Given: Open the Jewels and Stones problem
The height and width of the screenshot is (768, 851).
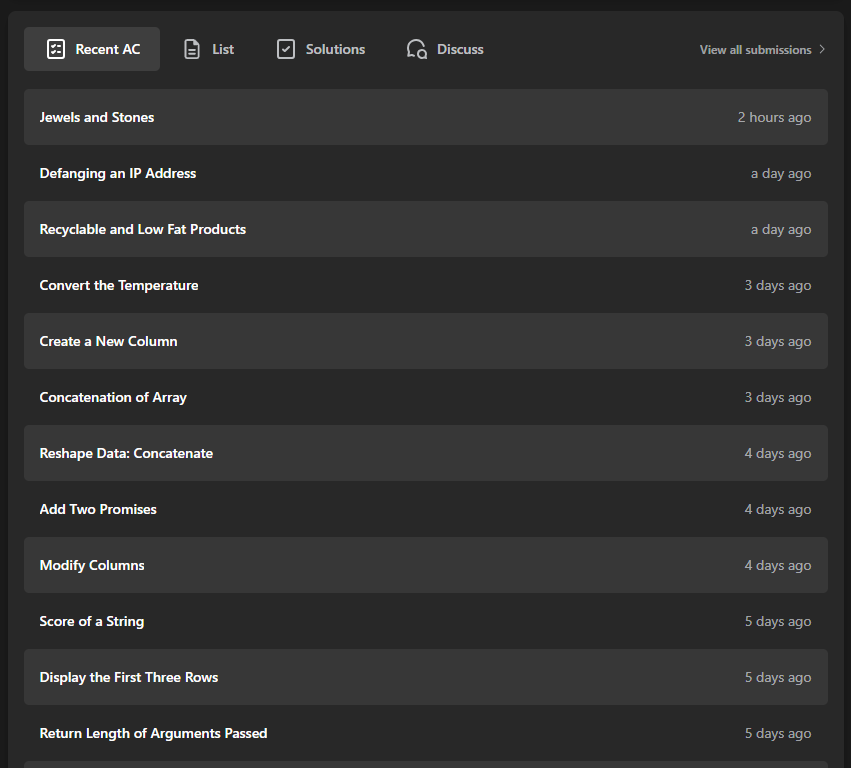Looking at the screenshot, I should click(97, 117).
